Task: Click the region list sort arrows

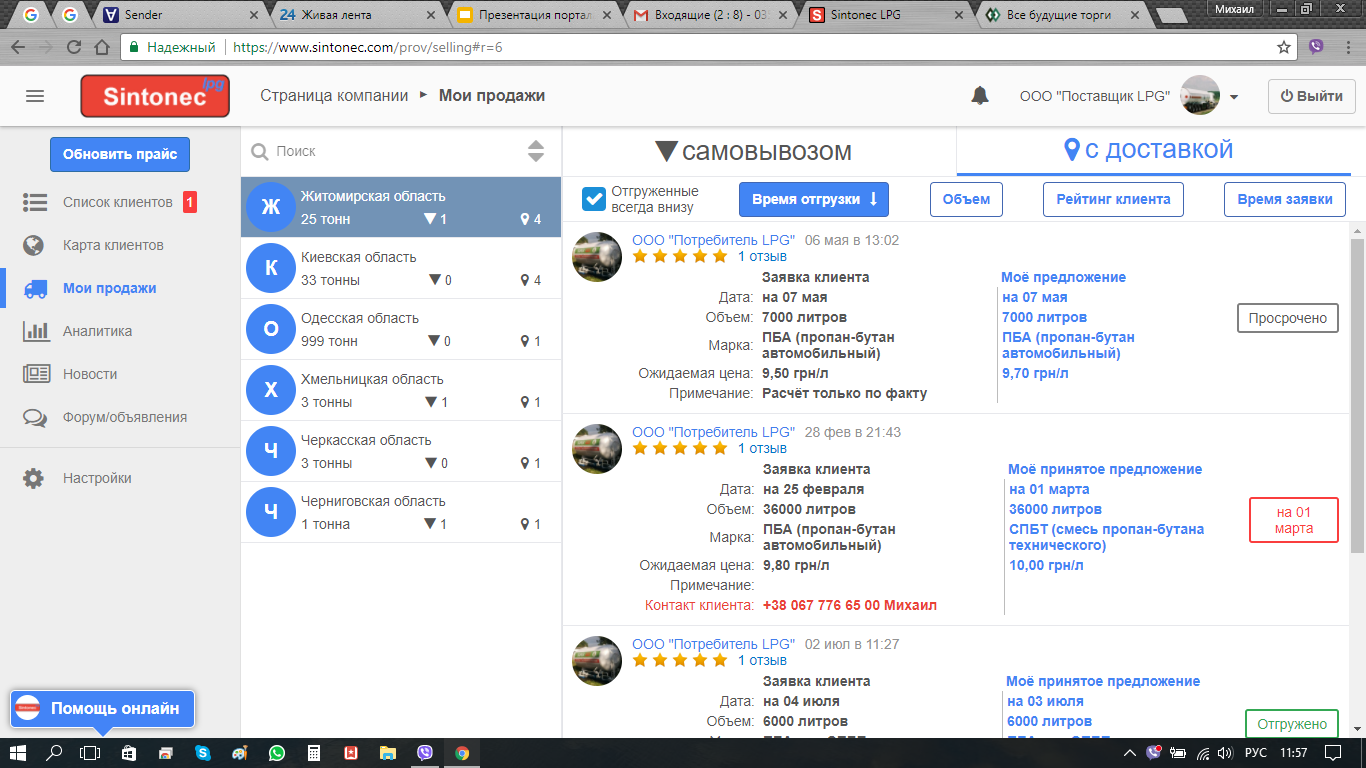Action: pos(536,151)
